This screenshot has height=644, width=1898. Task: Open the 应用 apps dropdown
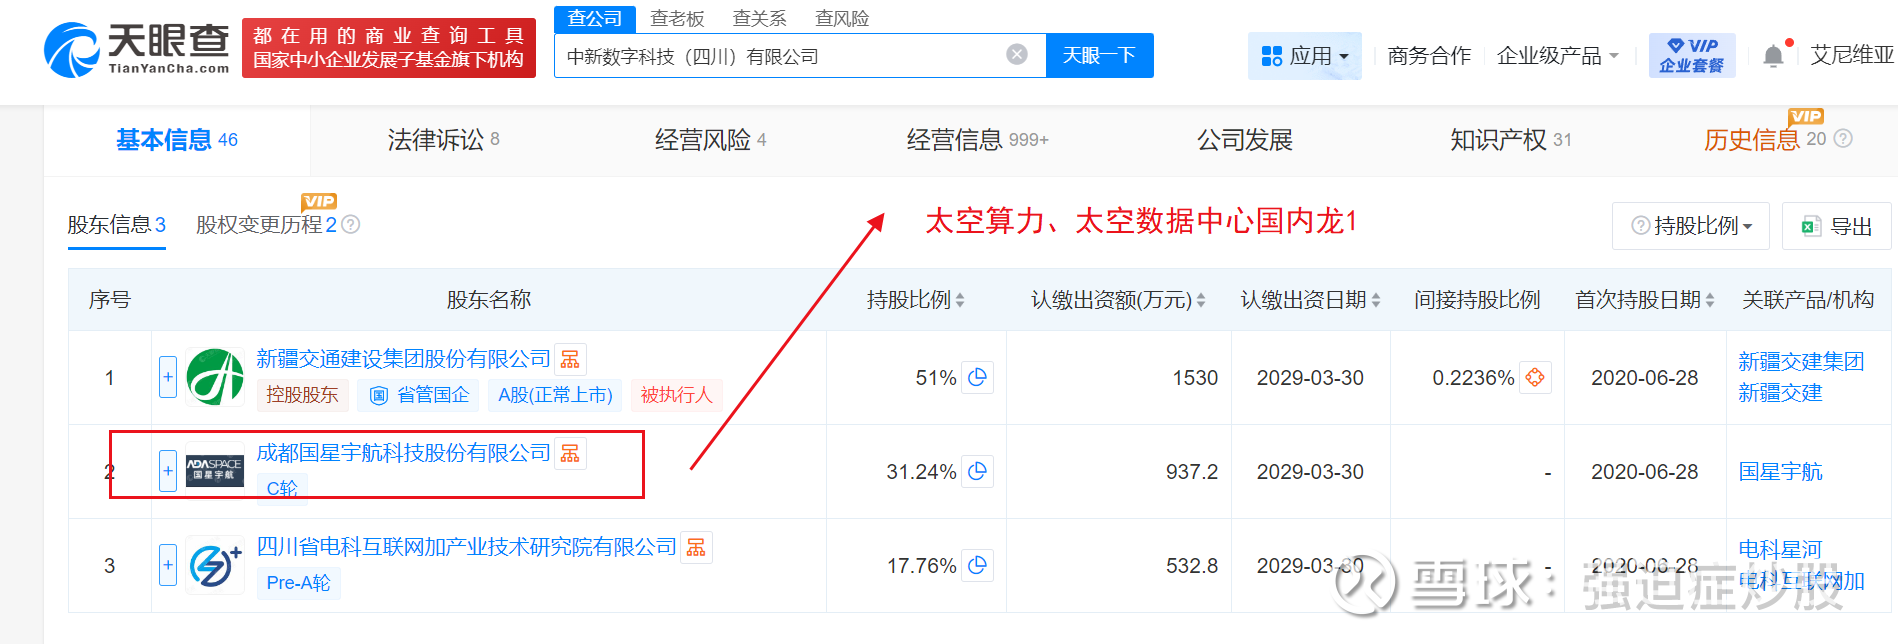1305,56
